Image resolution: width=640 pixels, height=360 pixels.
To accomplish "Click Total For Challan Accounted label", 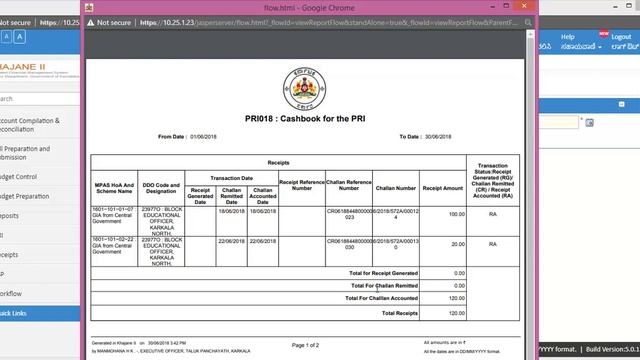I will pos(381,298).
